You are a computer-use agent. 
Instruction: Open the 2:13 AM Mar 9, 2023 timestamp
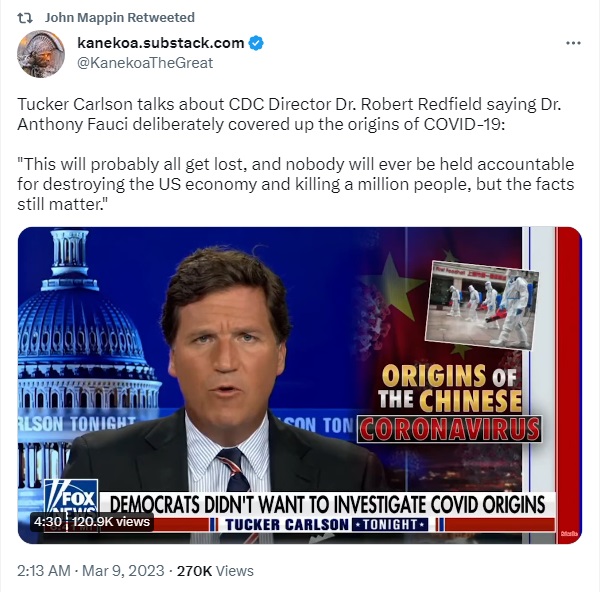[91, 571]
